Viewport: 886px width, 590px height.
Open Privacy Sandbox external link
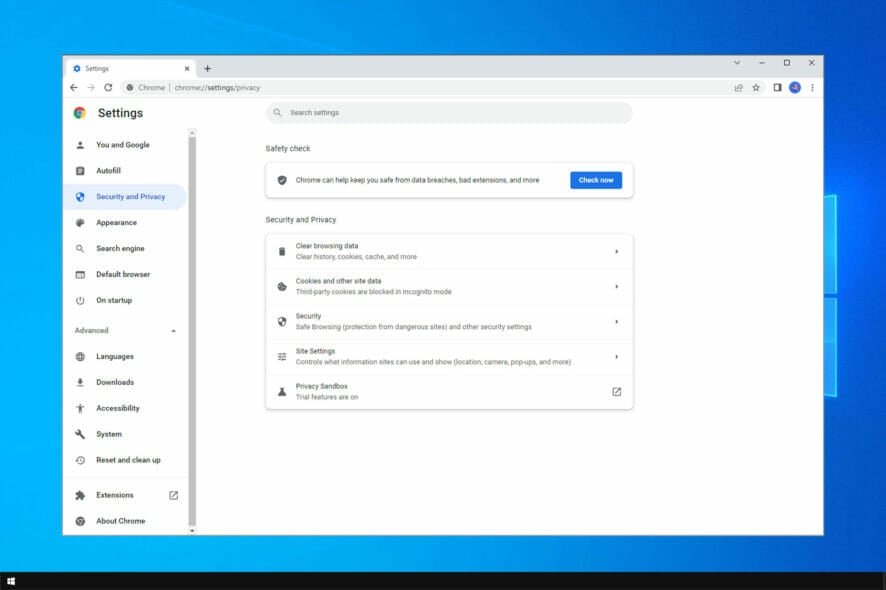617,391
